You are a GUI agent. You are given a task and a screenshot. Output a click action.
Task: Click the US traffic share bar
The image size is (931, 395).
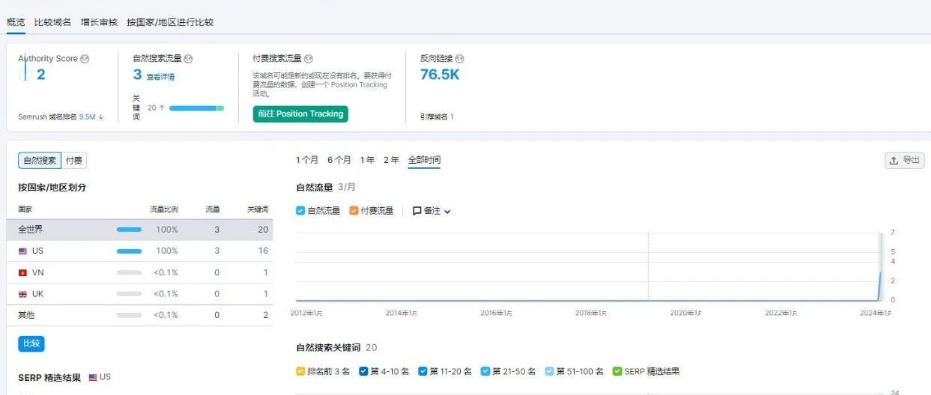129,251
